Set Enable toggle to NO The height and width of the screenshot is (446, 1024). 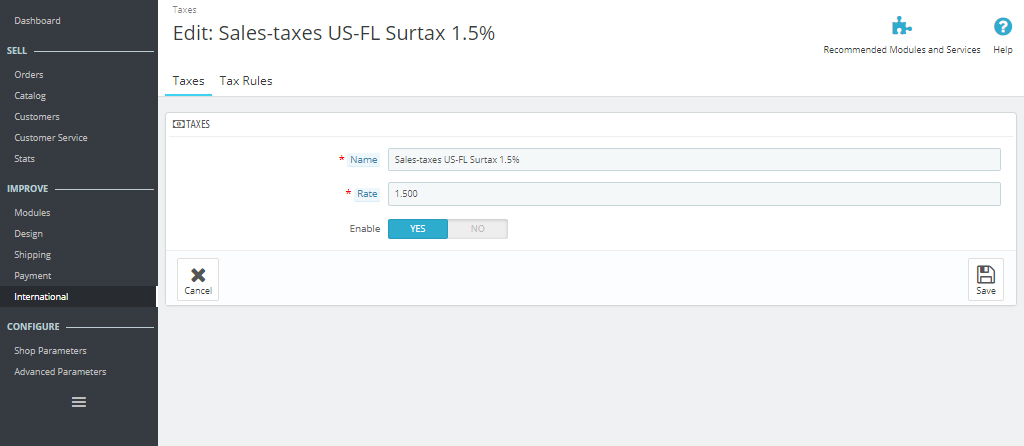click(478, 229)
